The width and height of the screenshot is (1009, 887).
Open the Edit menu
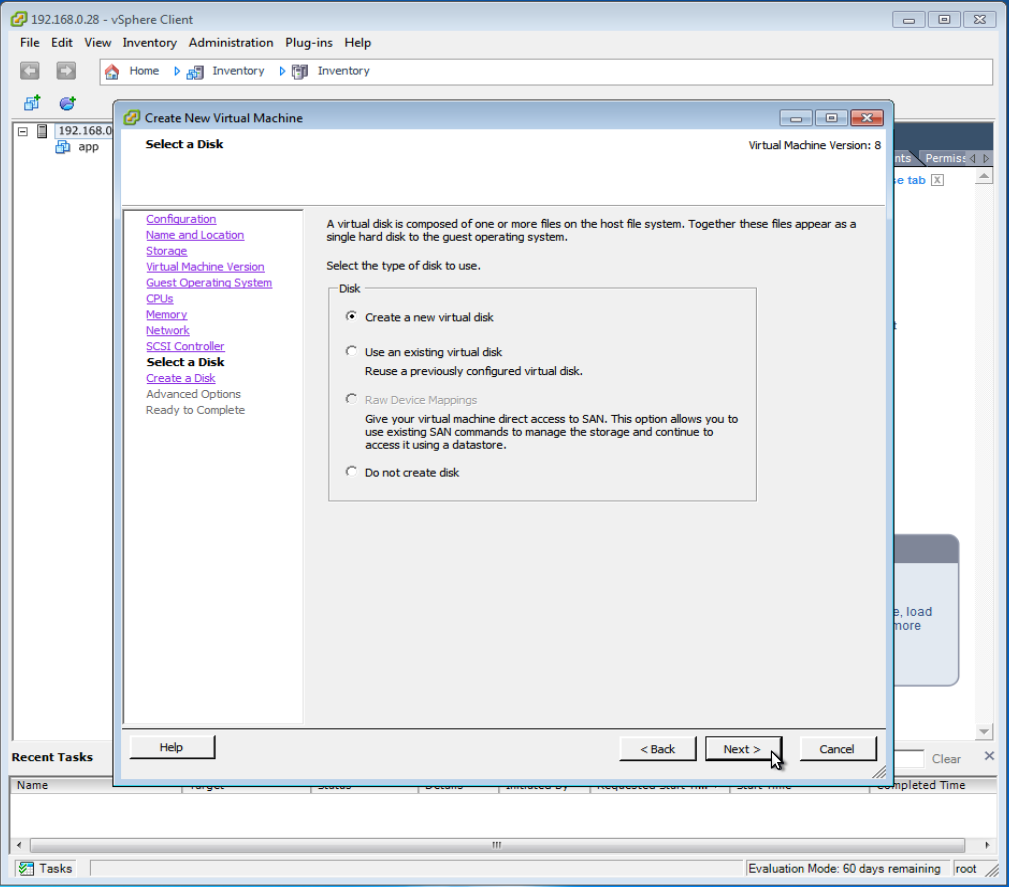pyautogui.click(x=62, y=42)
